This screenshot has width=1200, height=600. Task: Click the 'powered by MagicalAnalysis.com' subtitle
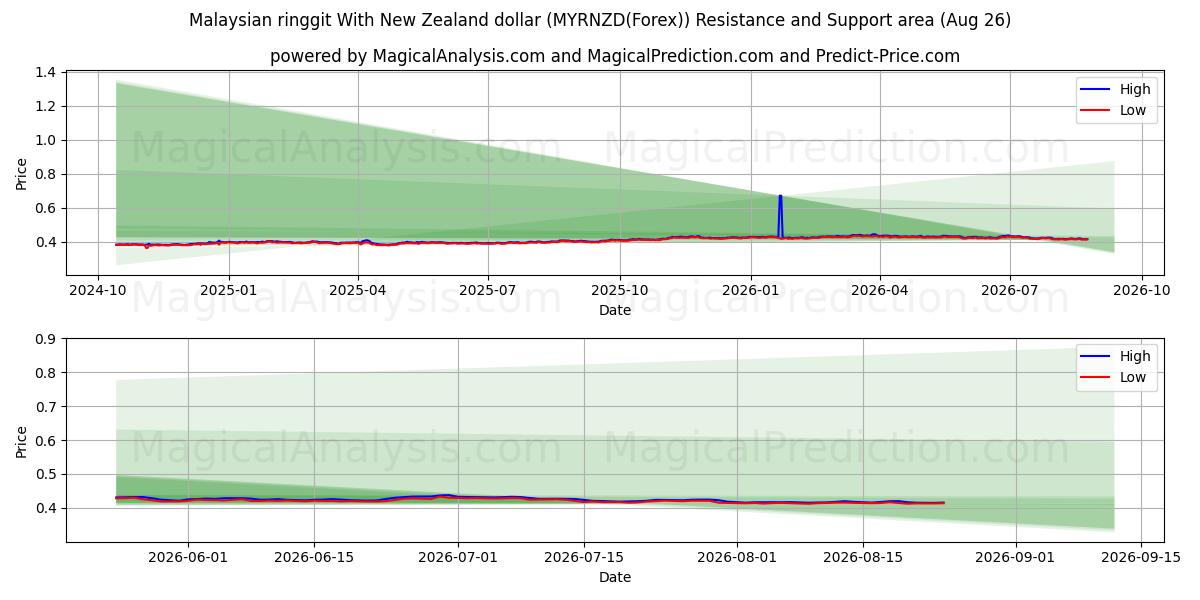point(615,56)
